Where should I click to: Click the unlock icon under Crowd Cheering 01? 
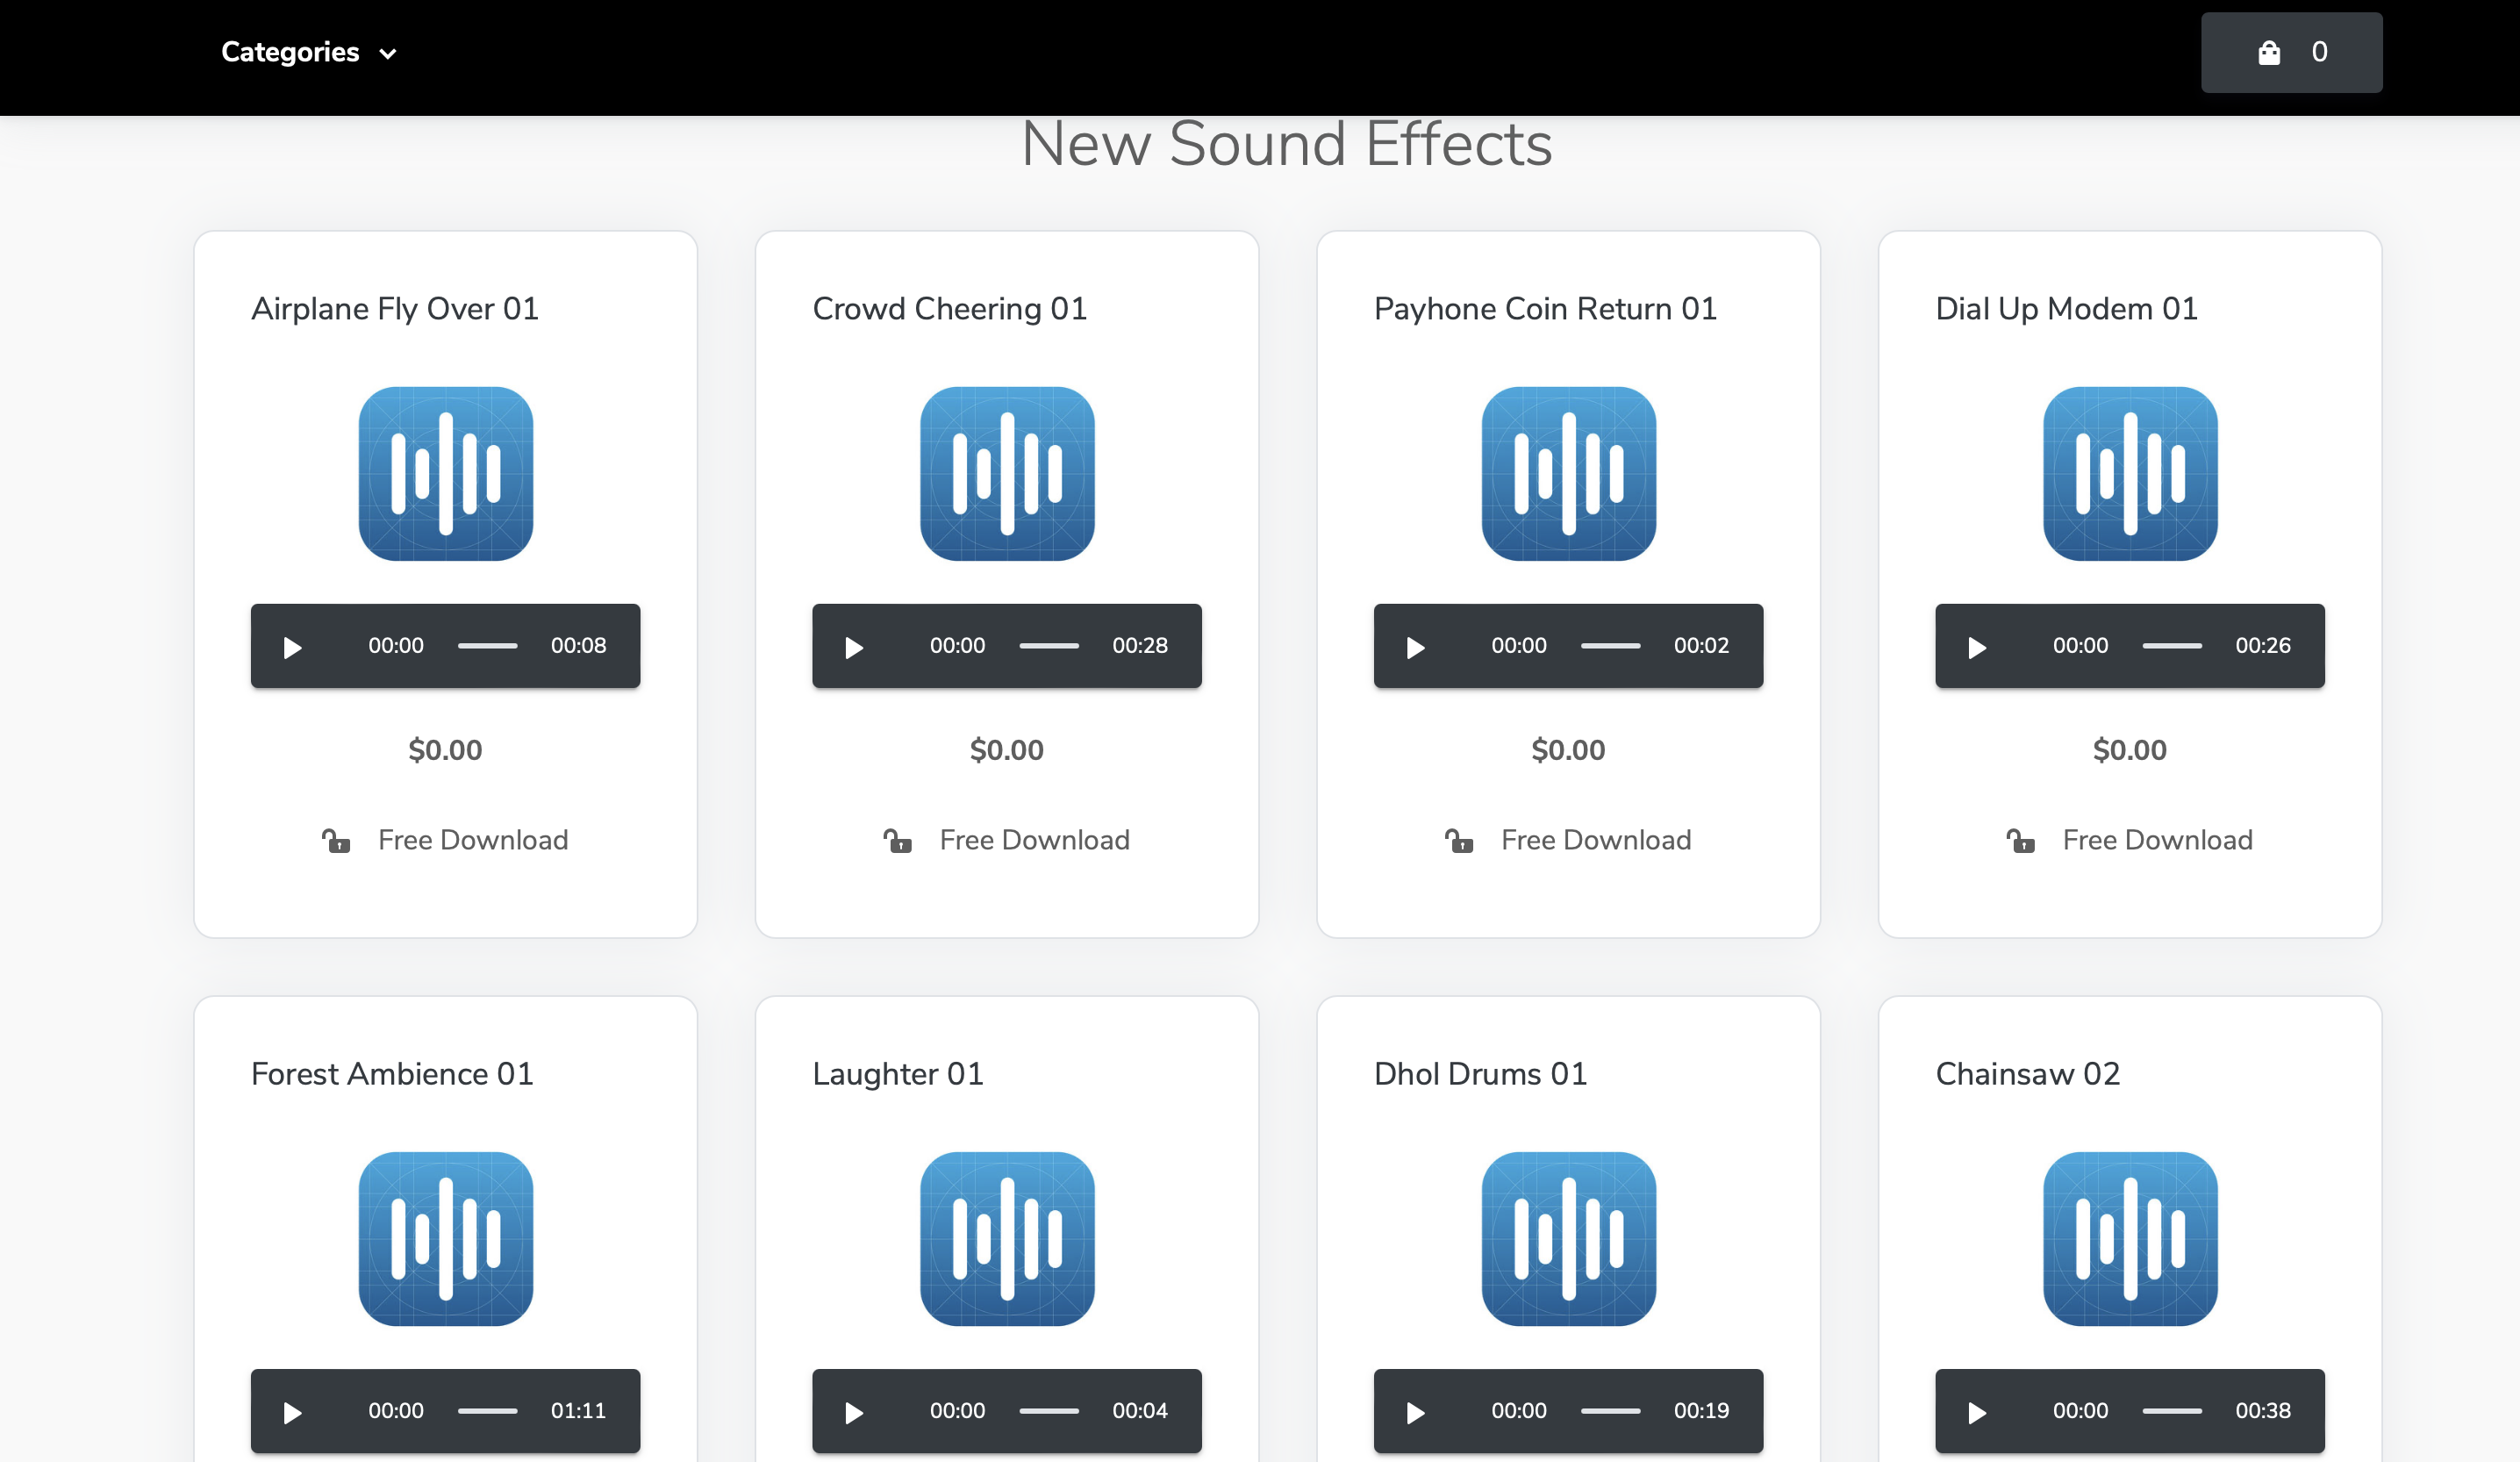pos(897,841)
